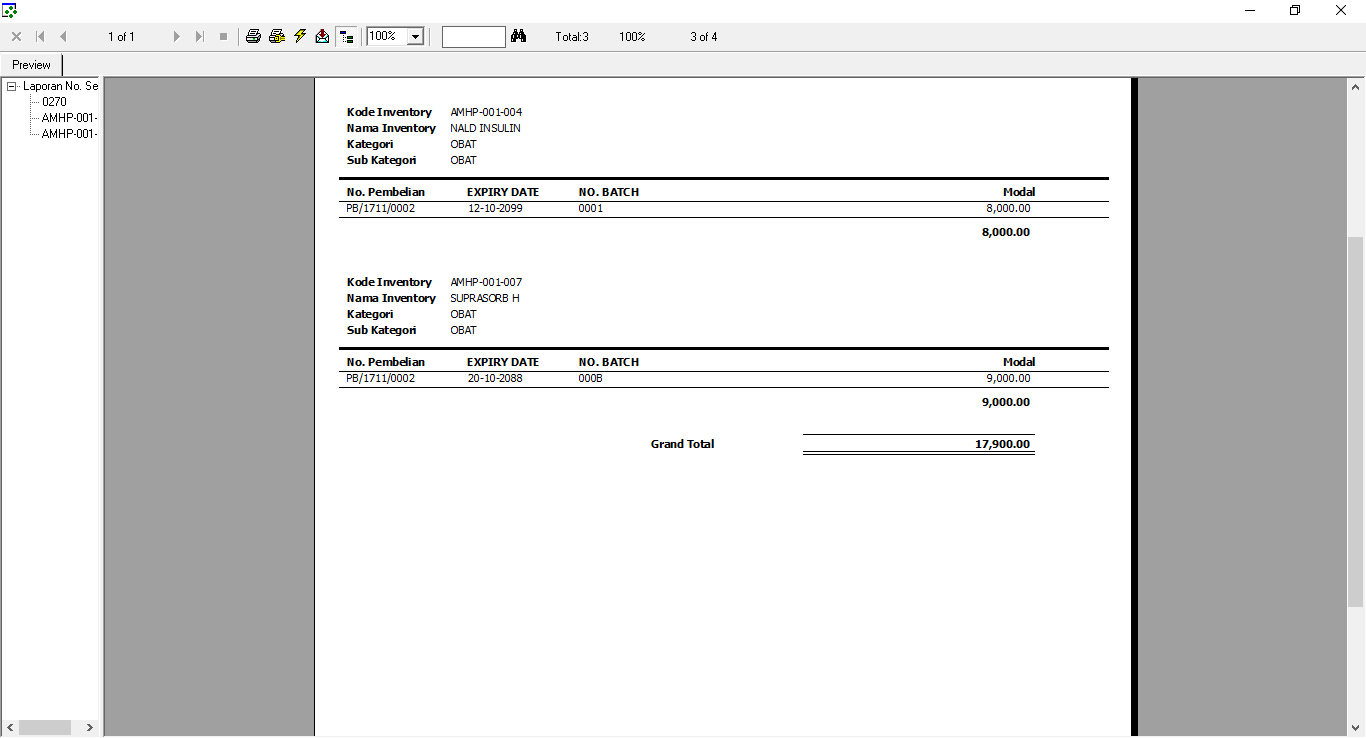Click the Close Current View X icon

[16, 37]
